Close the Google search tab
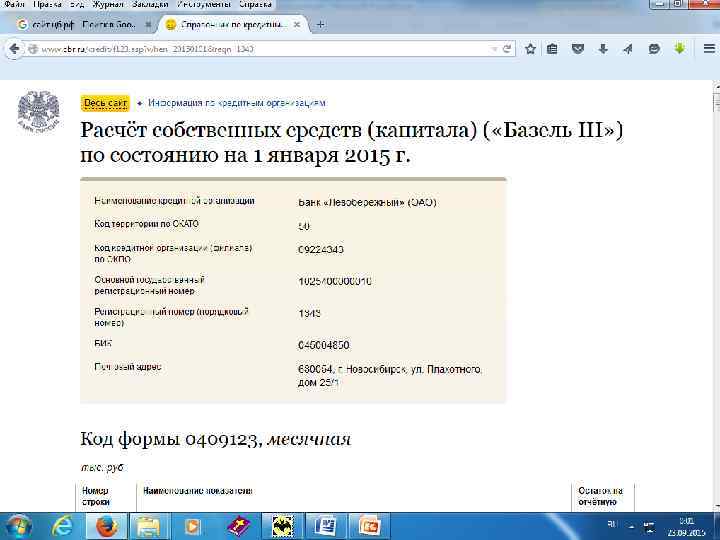This screenshot has width=720, height=540. 148,25
